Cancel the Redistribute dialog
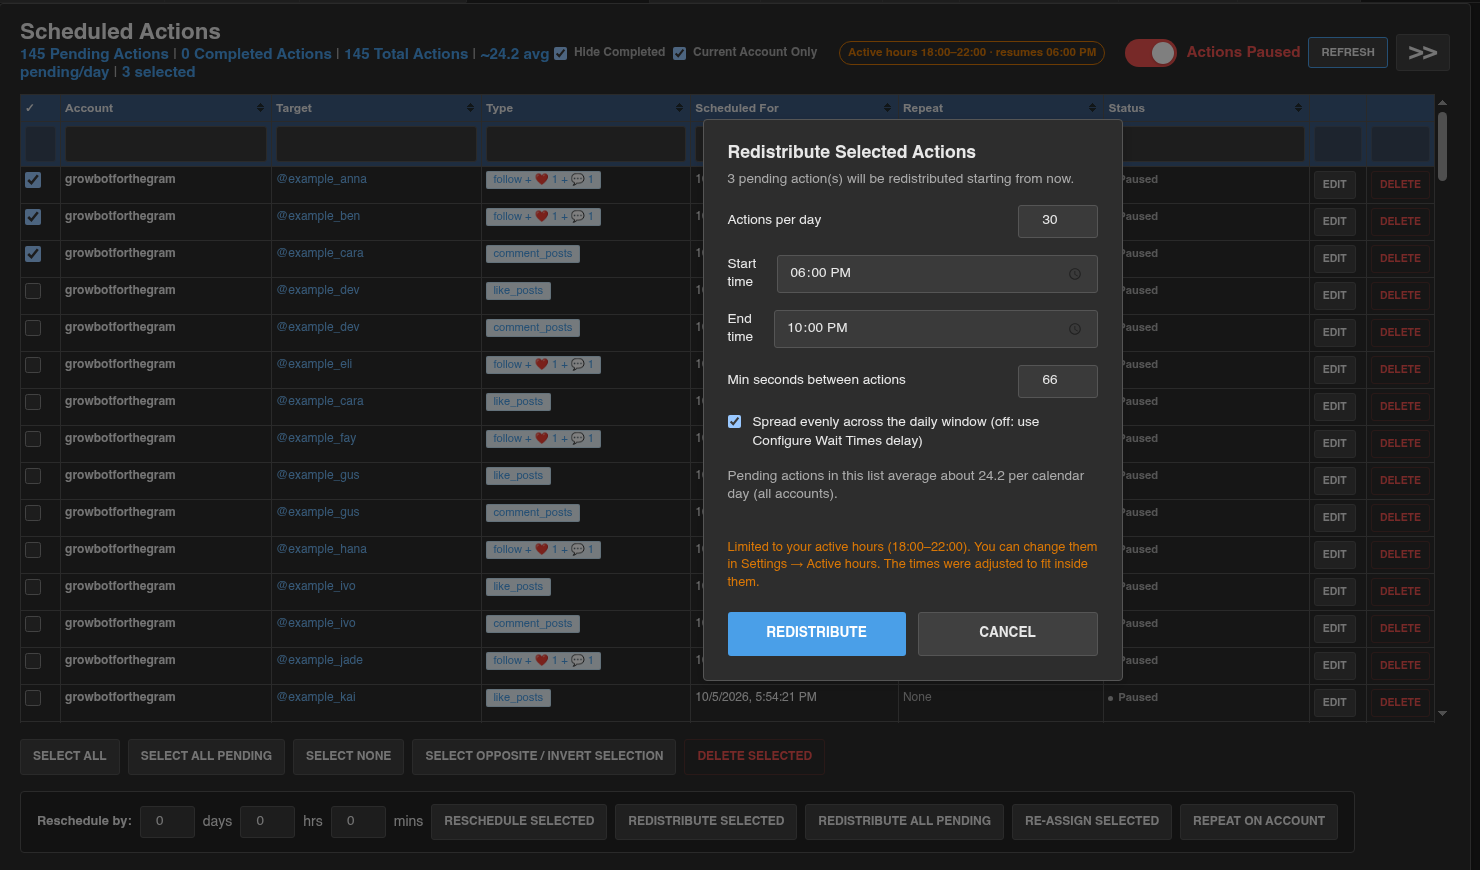Screen dimensions: 1480x870 pyautogui.click(x=1007, y=634)
